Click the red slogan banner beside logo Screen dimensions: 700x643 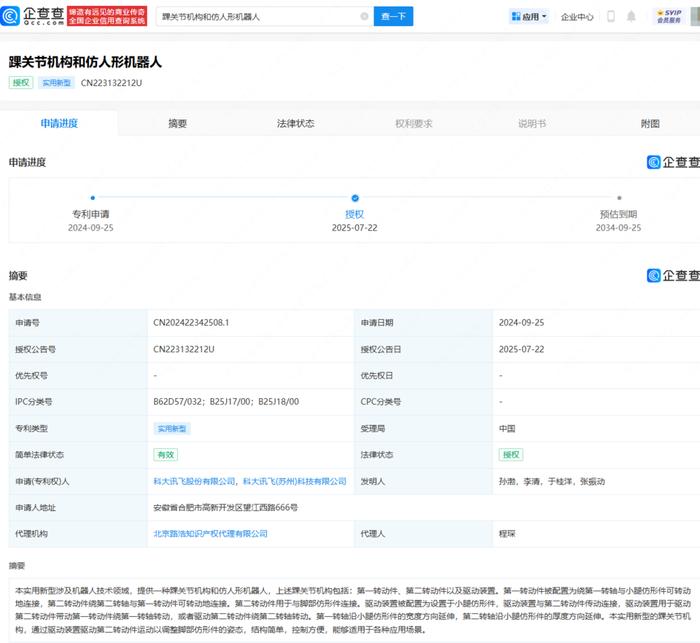[107, 16]
